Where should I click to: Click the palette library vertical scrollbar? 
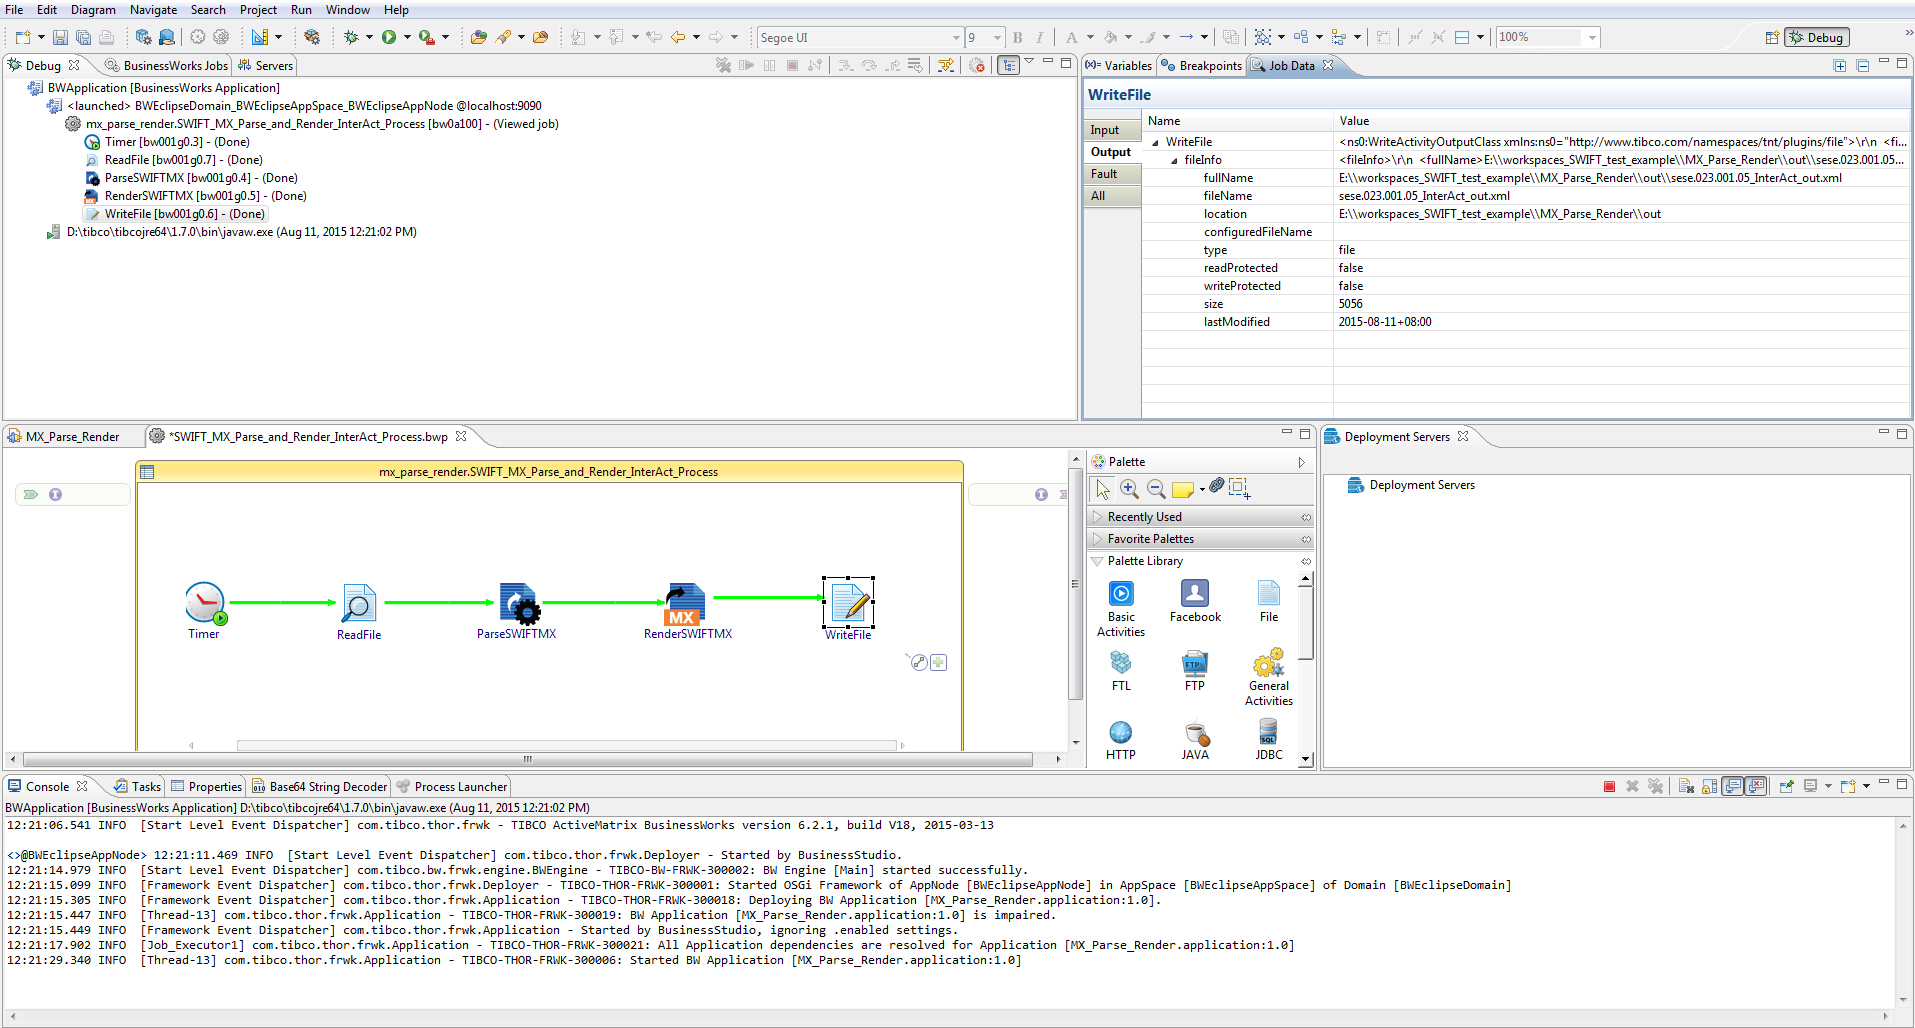(x=1305, y=667)
